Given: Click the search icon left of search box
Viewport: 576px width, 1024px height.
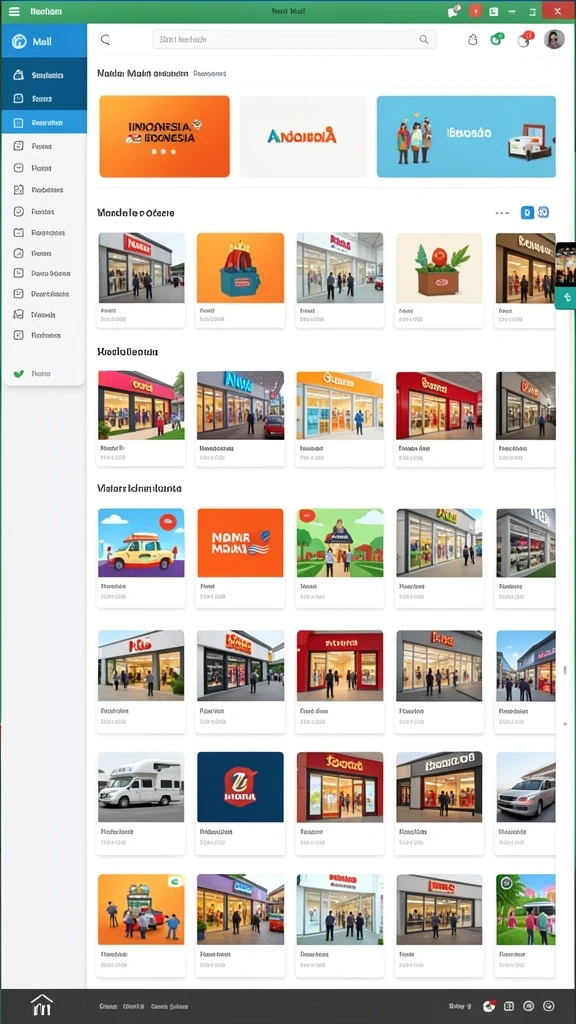Looking at the screenshot, I should [105, 40].
